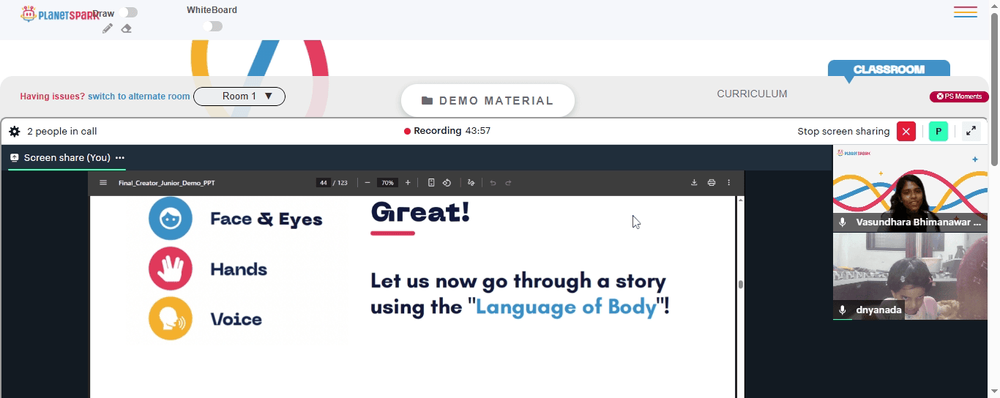1000x398 pixels.
Task: Print the PDF document
Action: coord(712,182)
